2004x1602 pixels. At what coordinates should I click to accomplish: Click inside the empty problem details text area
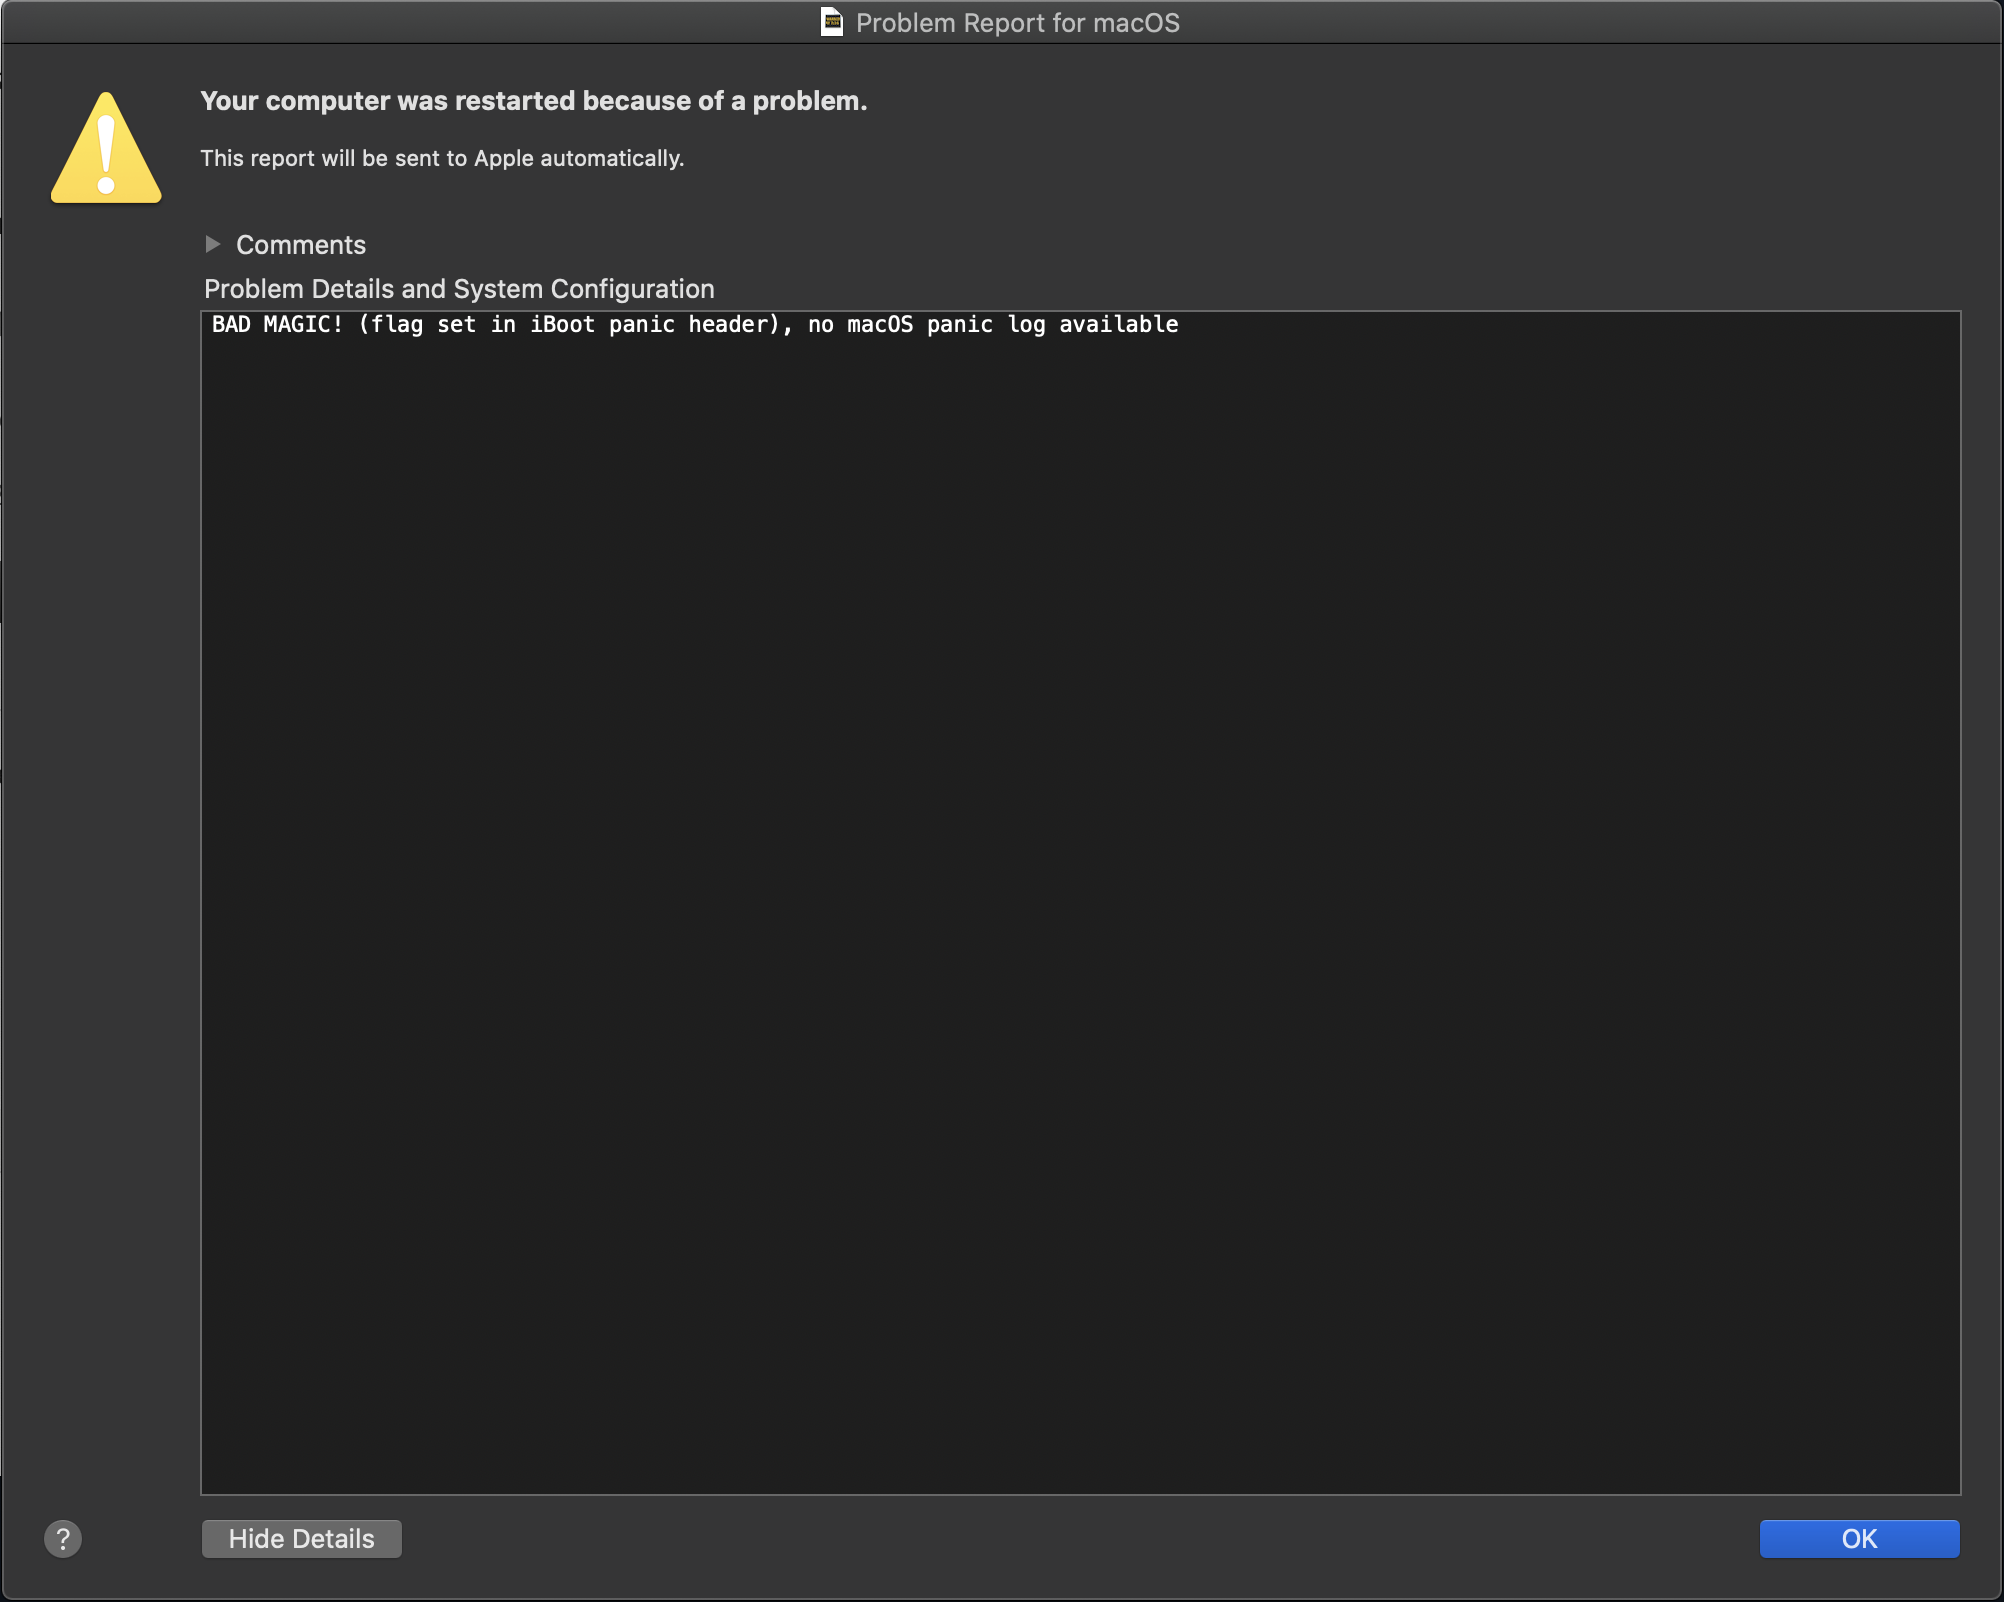click(1080, 900)
